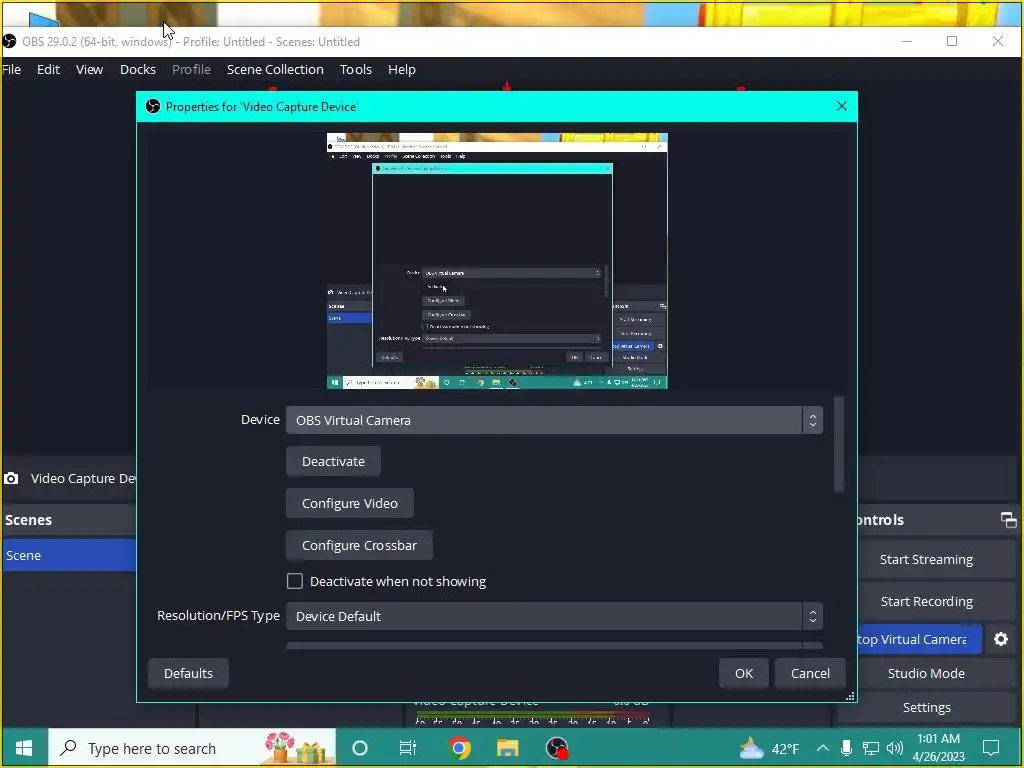Click the properties dialog vertical scrollbar

tap(839, 444)
